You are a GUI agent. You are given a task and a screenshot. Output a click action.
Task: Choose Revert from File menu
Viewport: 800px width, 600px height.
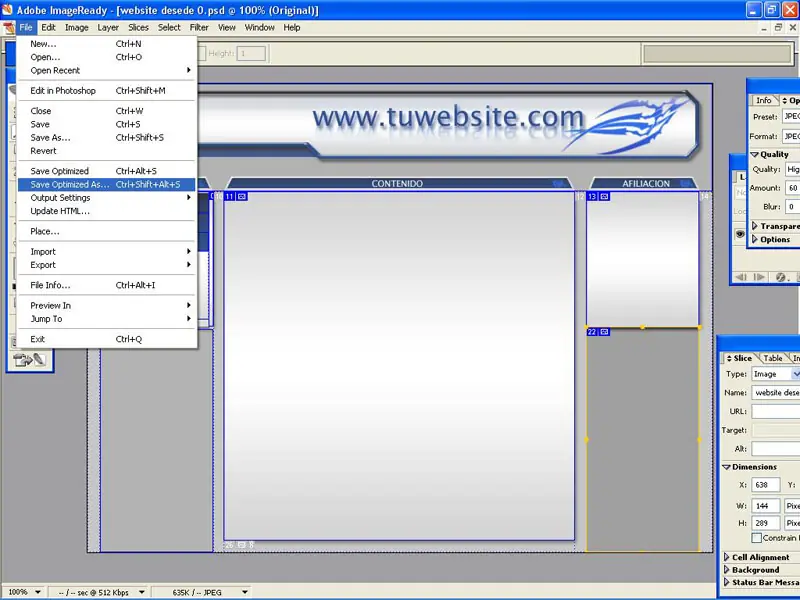(106, 151)
